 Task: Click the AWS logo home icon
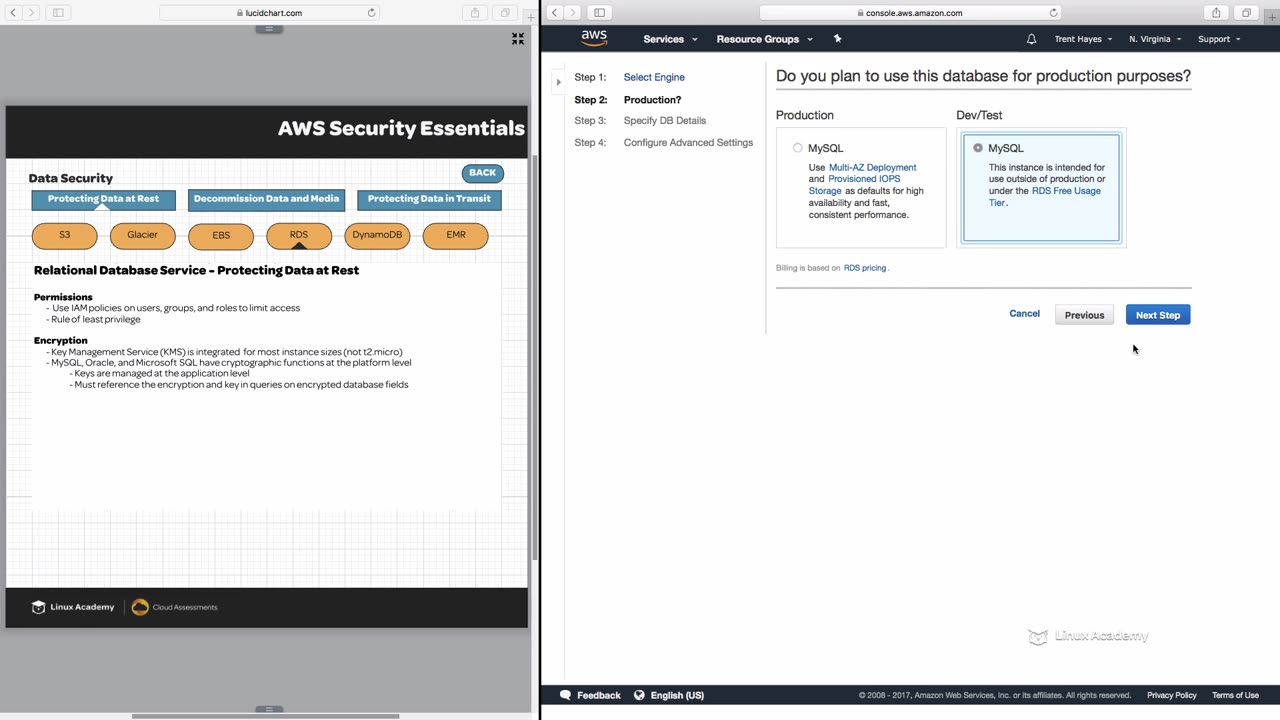pos(594,38)
